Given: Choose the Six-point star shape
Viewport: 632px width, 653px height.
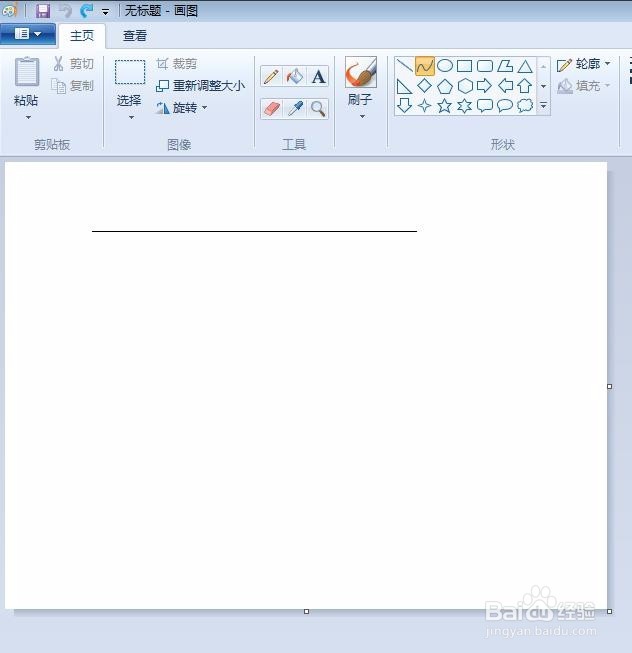Looking at the screenshot, I should pos(464,106).
